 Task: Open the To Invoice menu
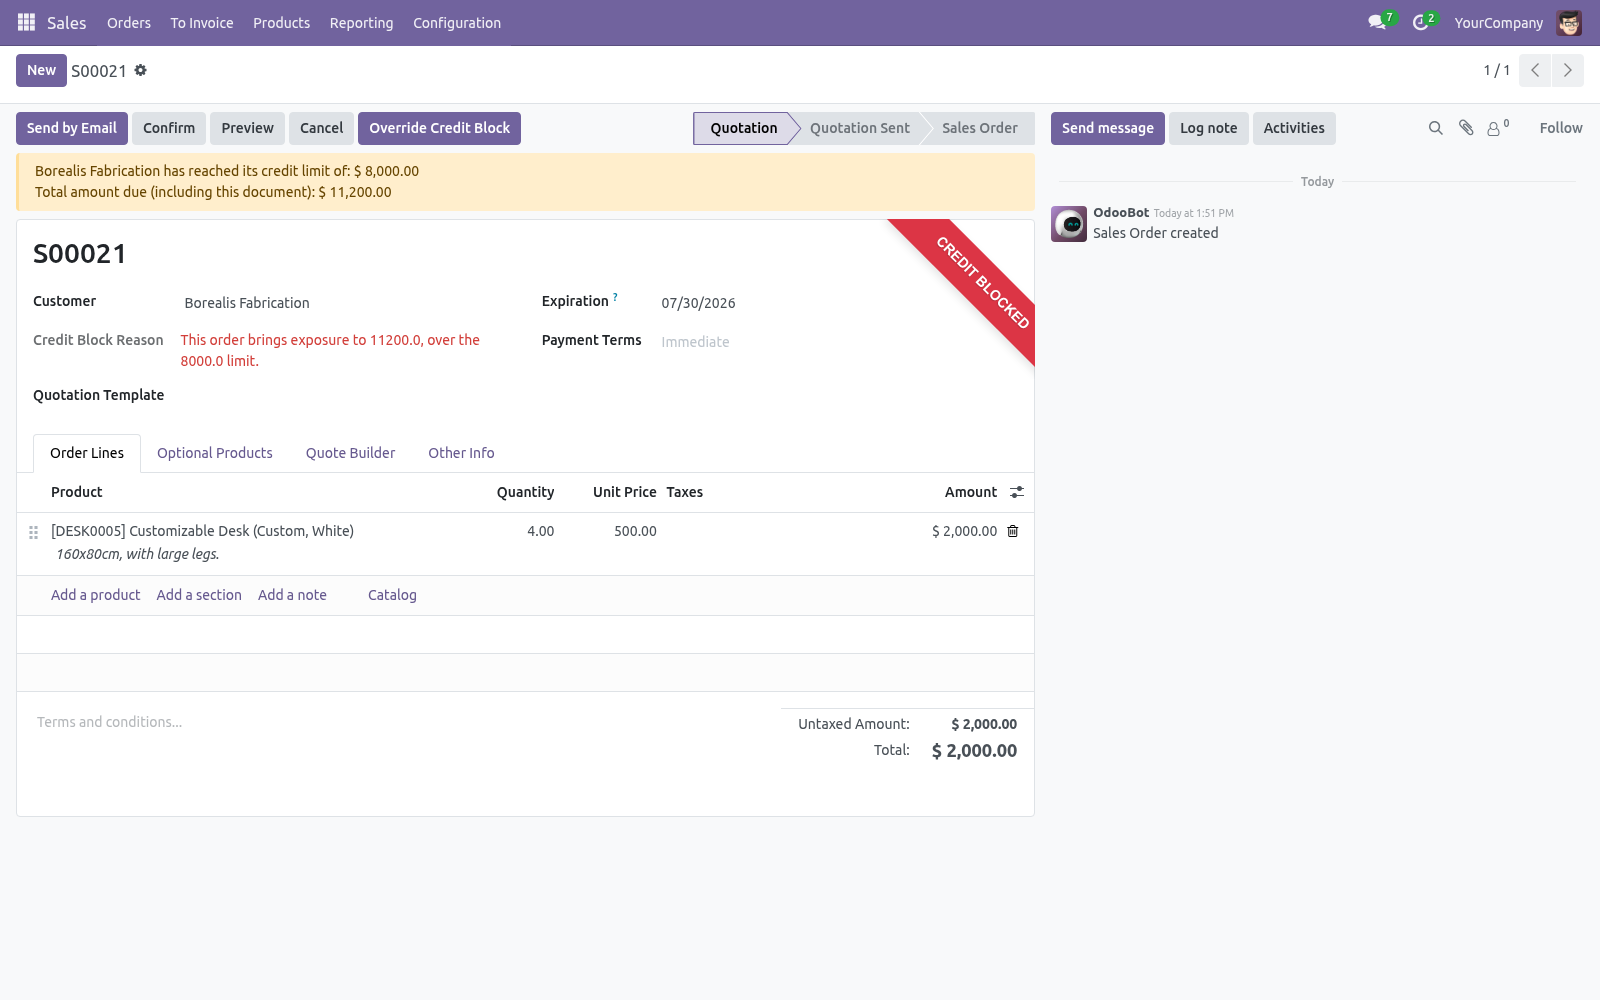pos(202,23)
